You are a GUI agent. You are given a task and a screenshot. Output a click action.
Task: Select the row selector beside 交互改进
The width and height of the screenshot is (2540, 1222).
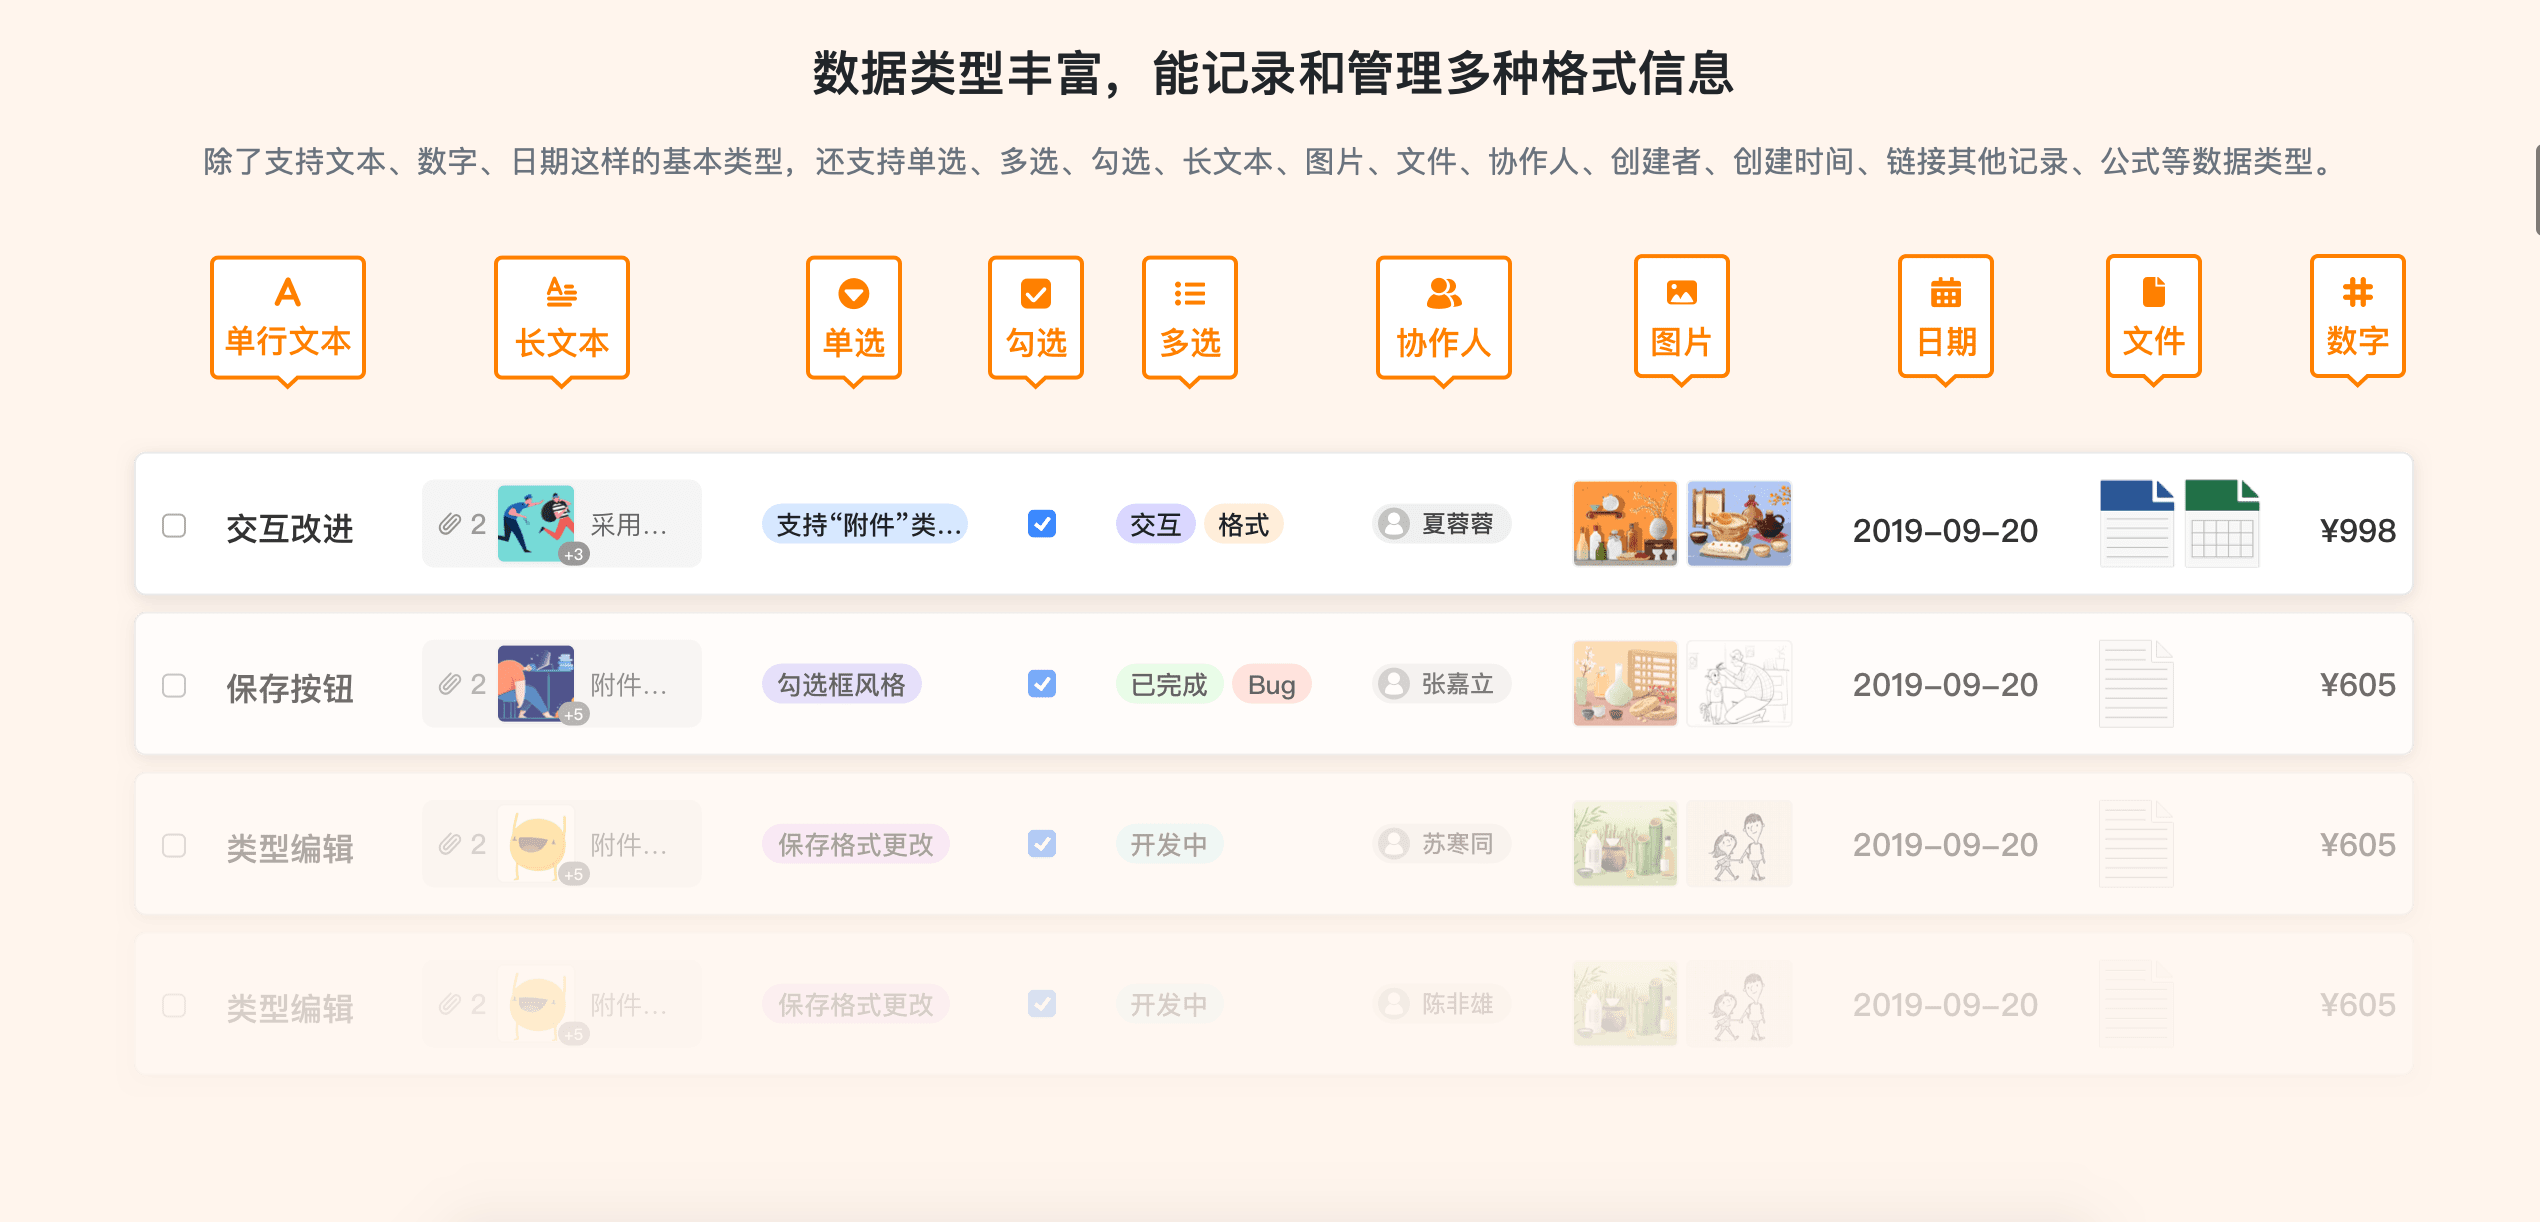click(x=175, y=523)
